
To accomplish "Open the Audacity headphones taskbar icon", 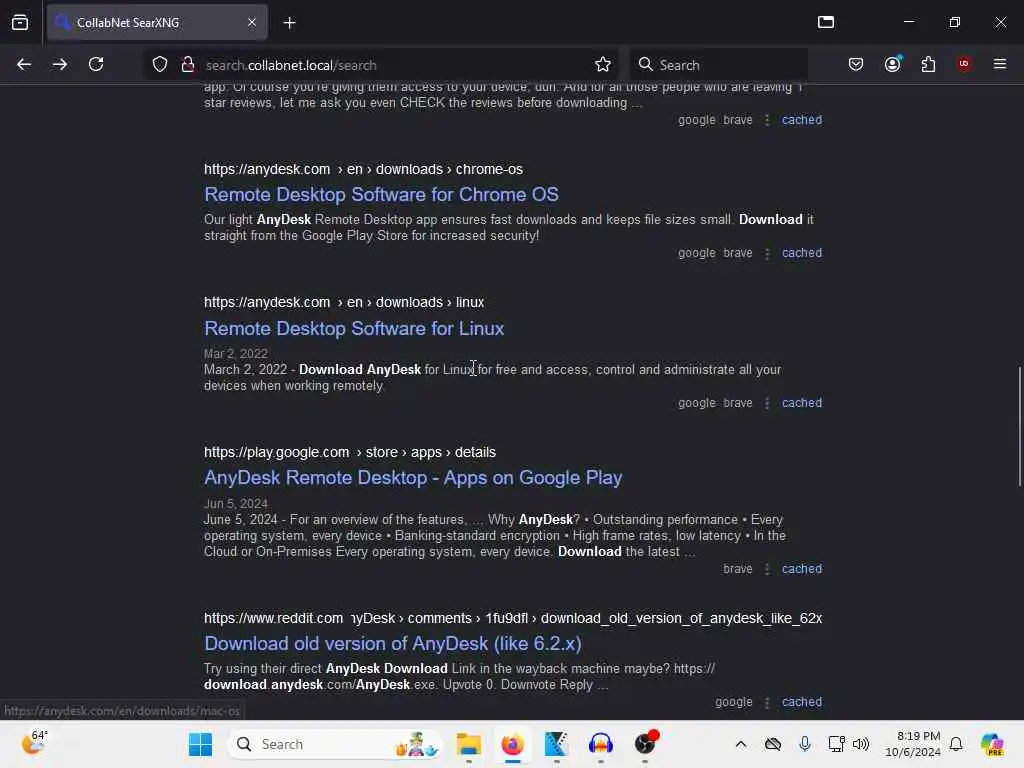I will pyautogui.click(x=601, y=744).
